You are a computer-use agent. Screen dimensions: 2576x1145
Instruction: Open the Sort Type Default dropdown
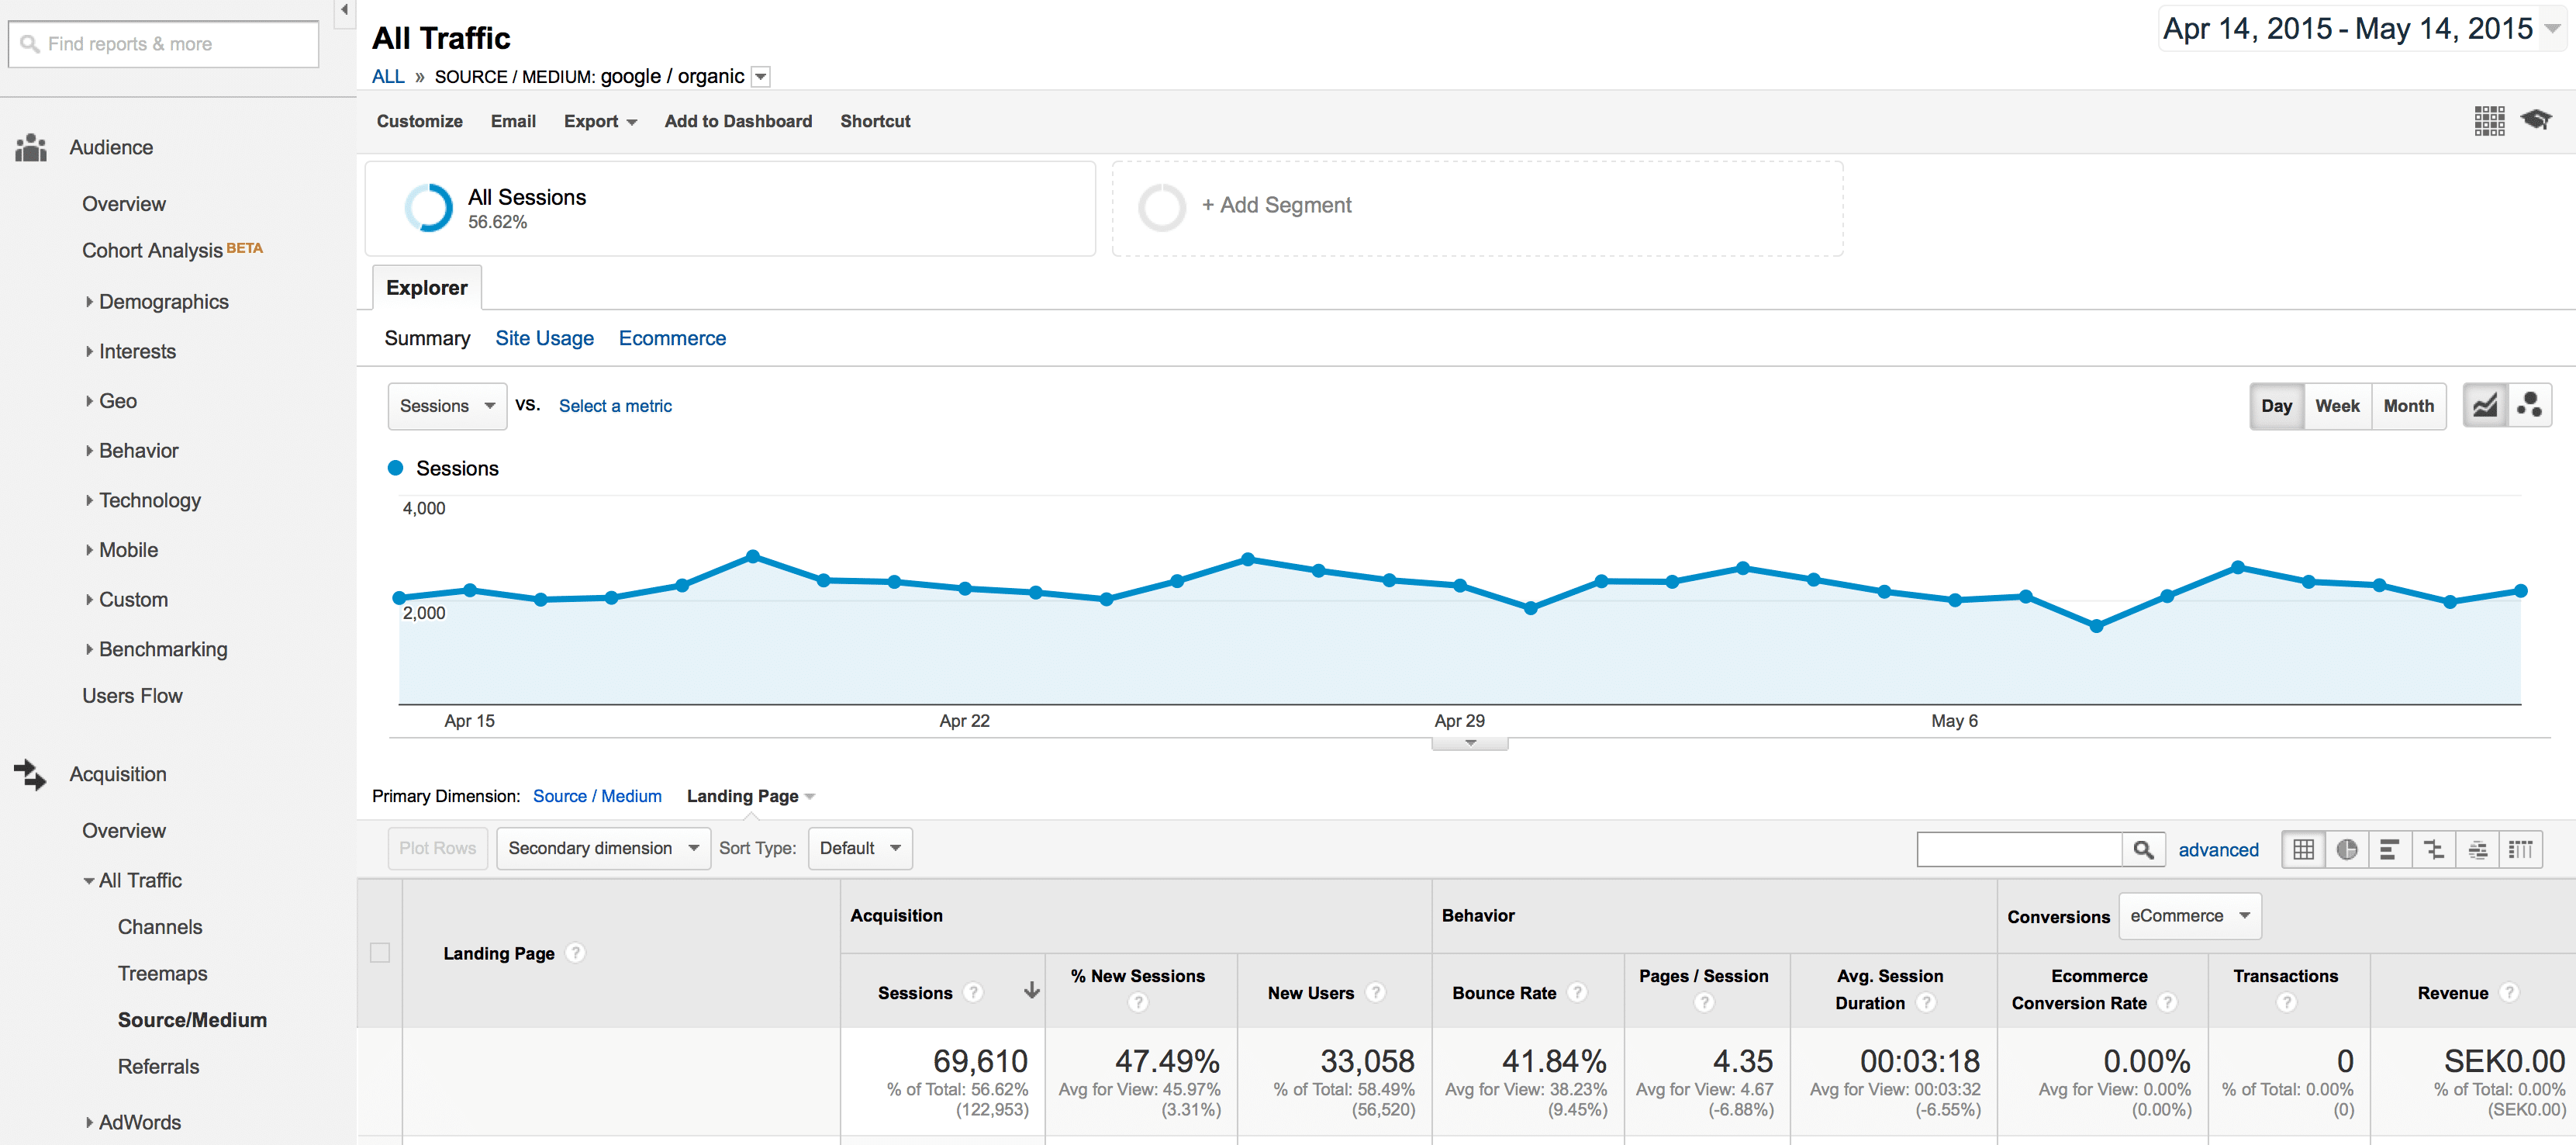pos(860,848)
